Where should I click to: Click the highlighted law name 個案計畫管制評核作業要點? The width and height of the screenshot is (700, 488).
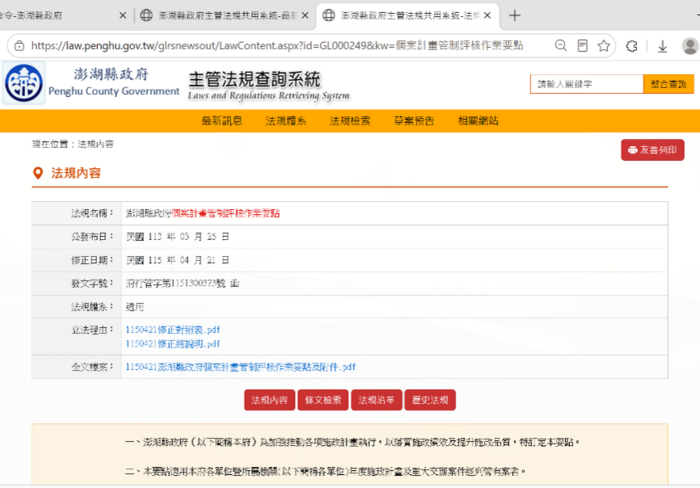coord(226,213)
